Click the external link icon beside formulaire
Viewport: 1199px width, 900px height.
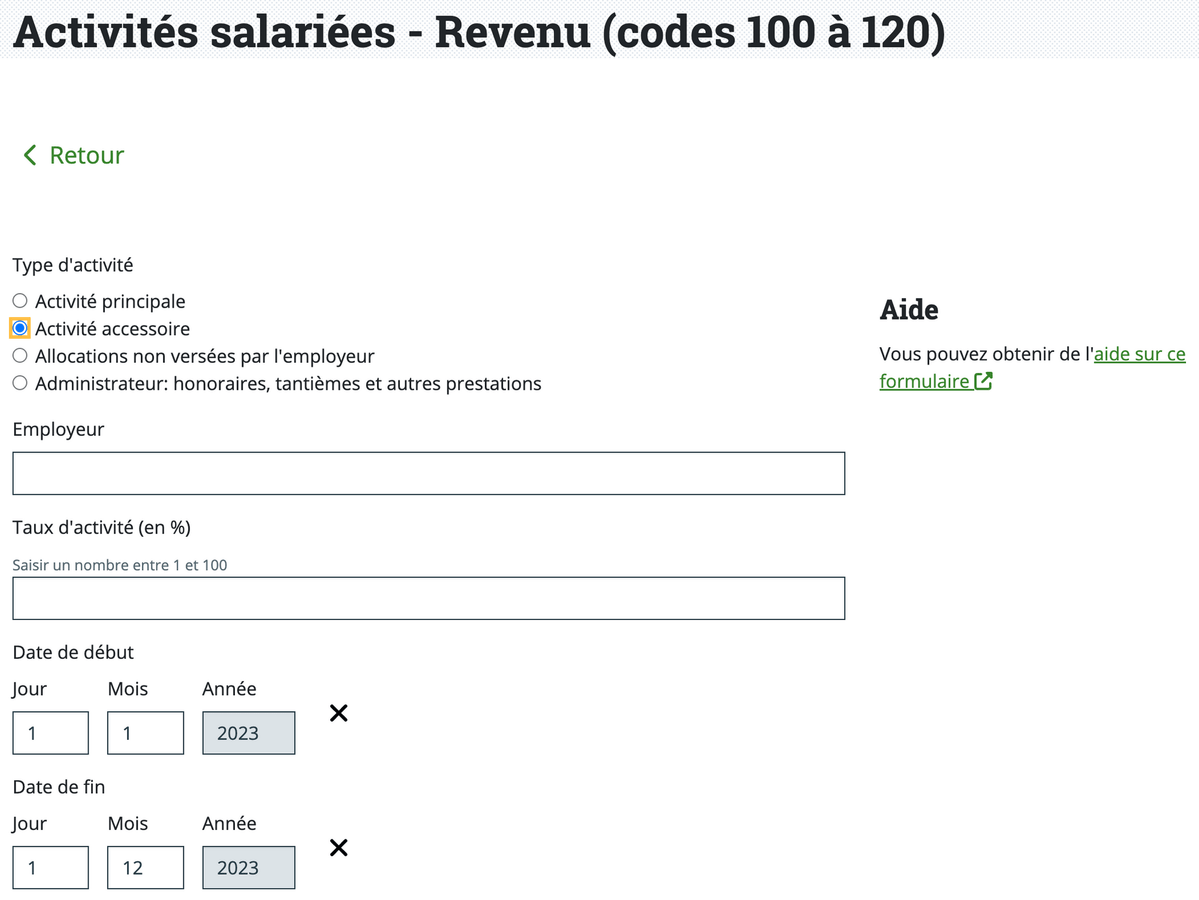tap(982, 380)
